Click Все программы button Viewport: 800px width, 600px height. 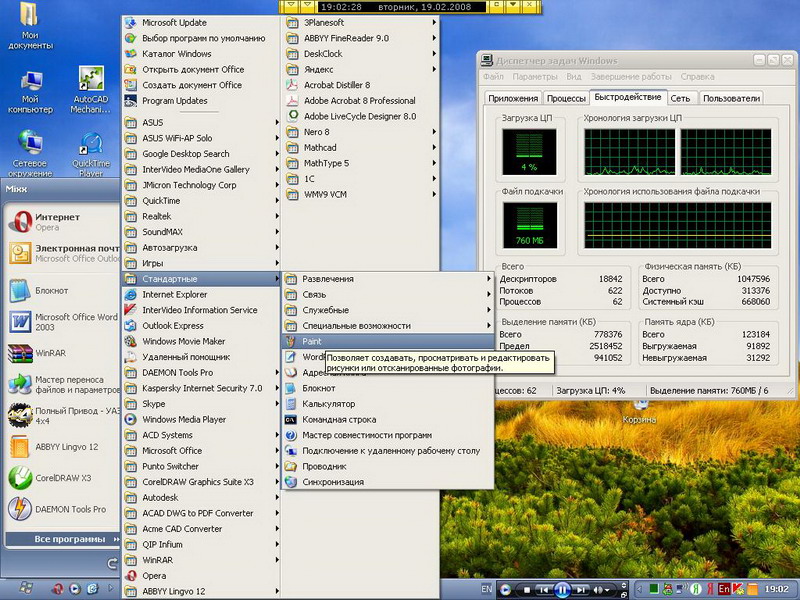[62, 539]
